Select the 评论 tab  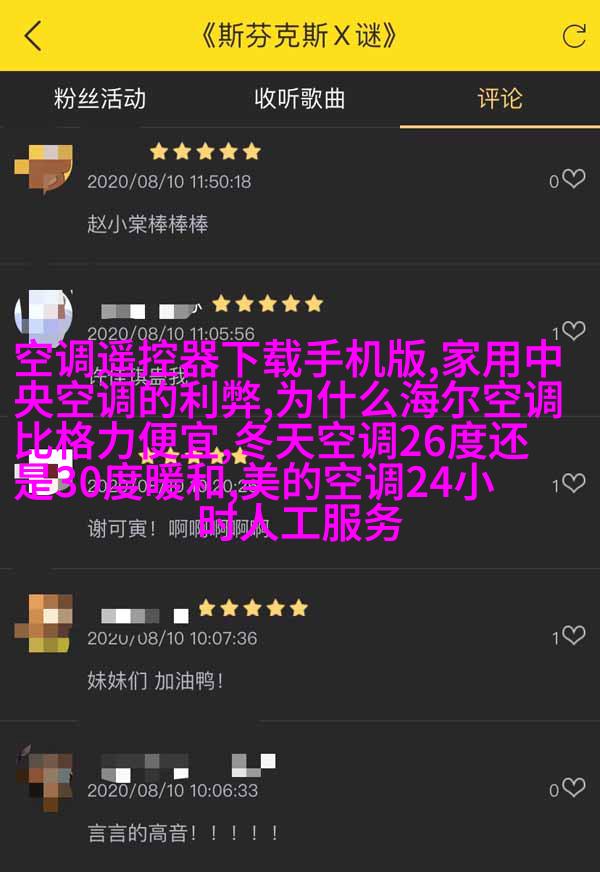coord(500,99)
